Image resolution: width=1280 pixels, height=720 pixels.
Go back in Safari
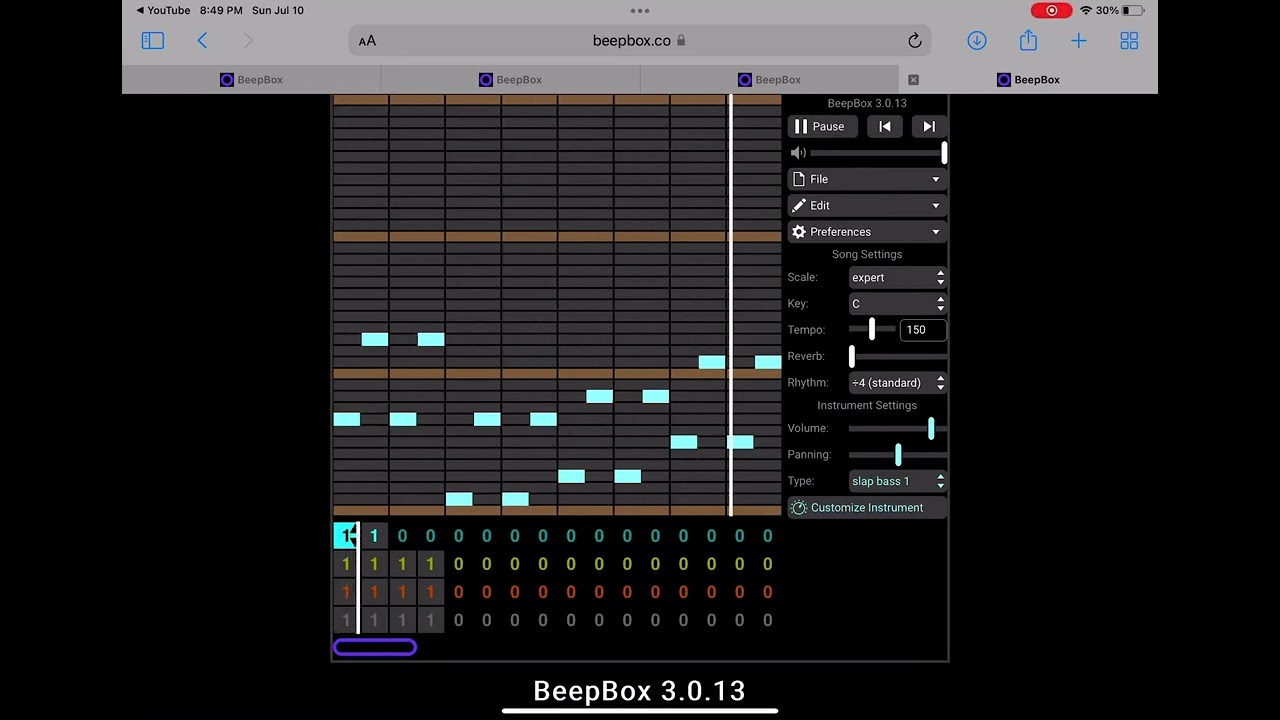click(x=202, y=41)
